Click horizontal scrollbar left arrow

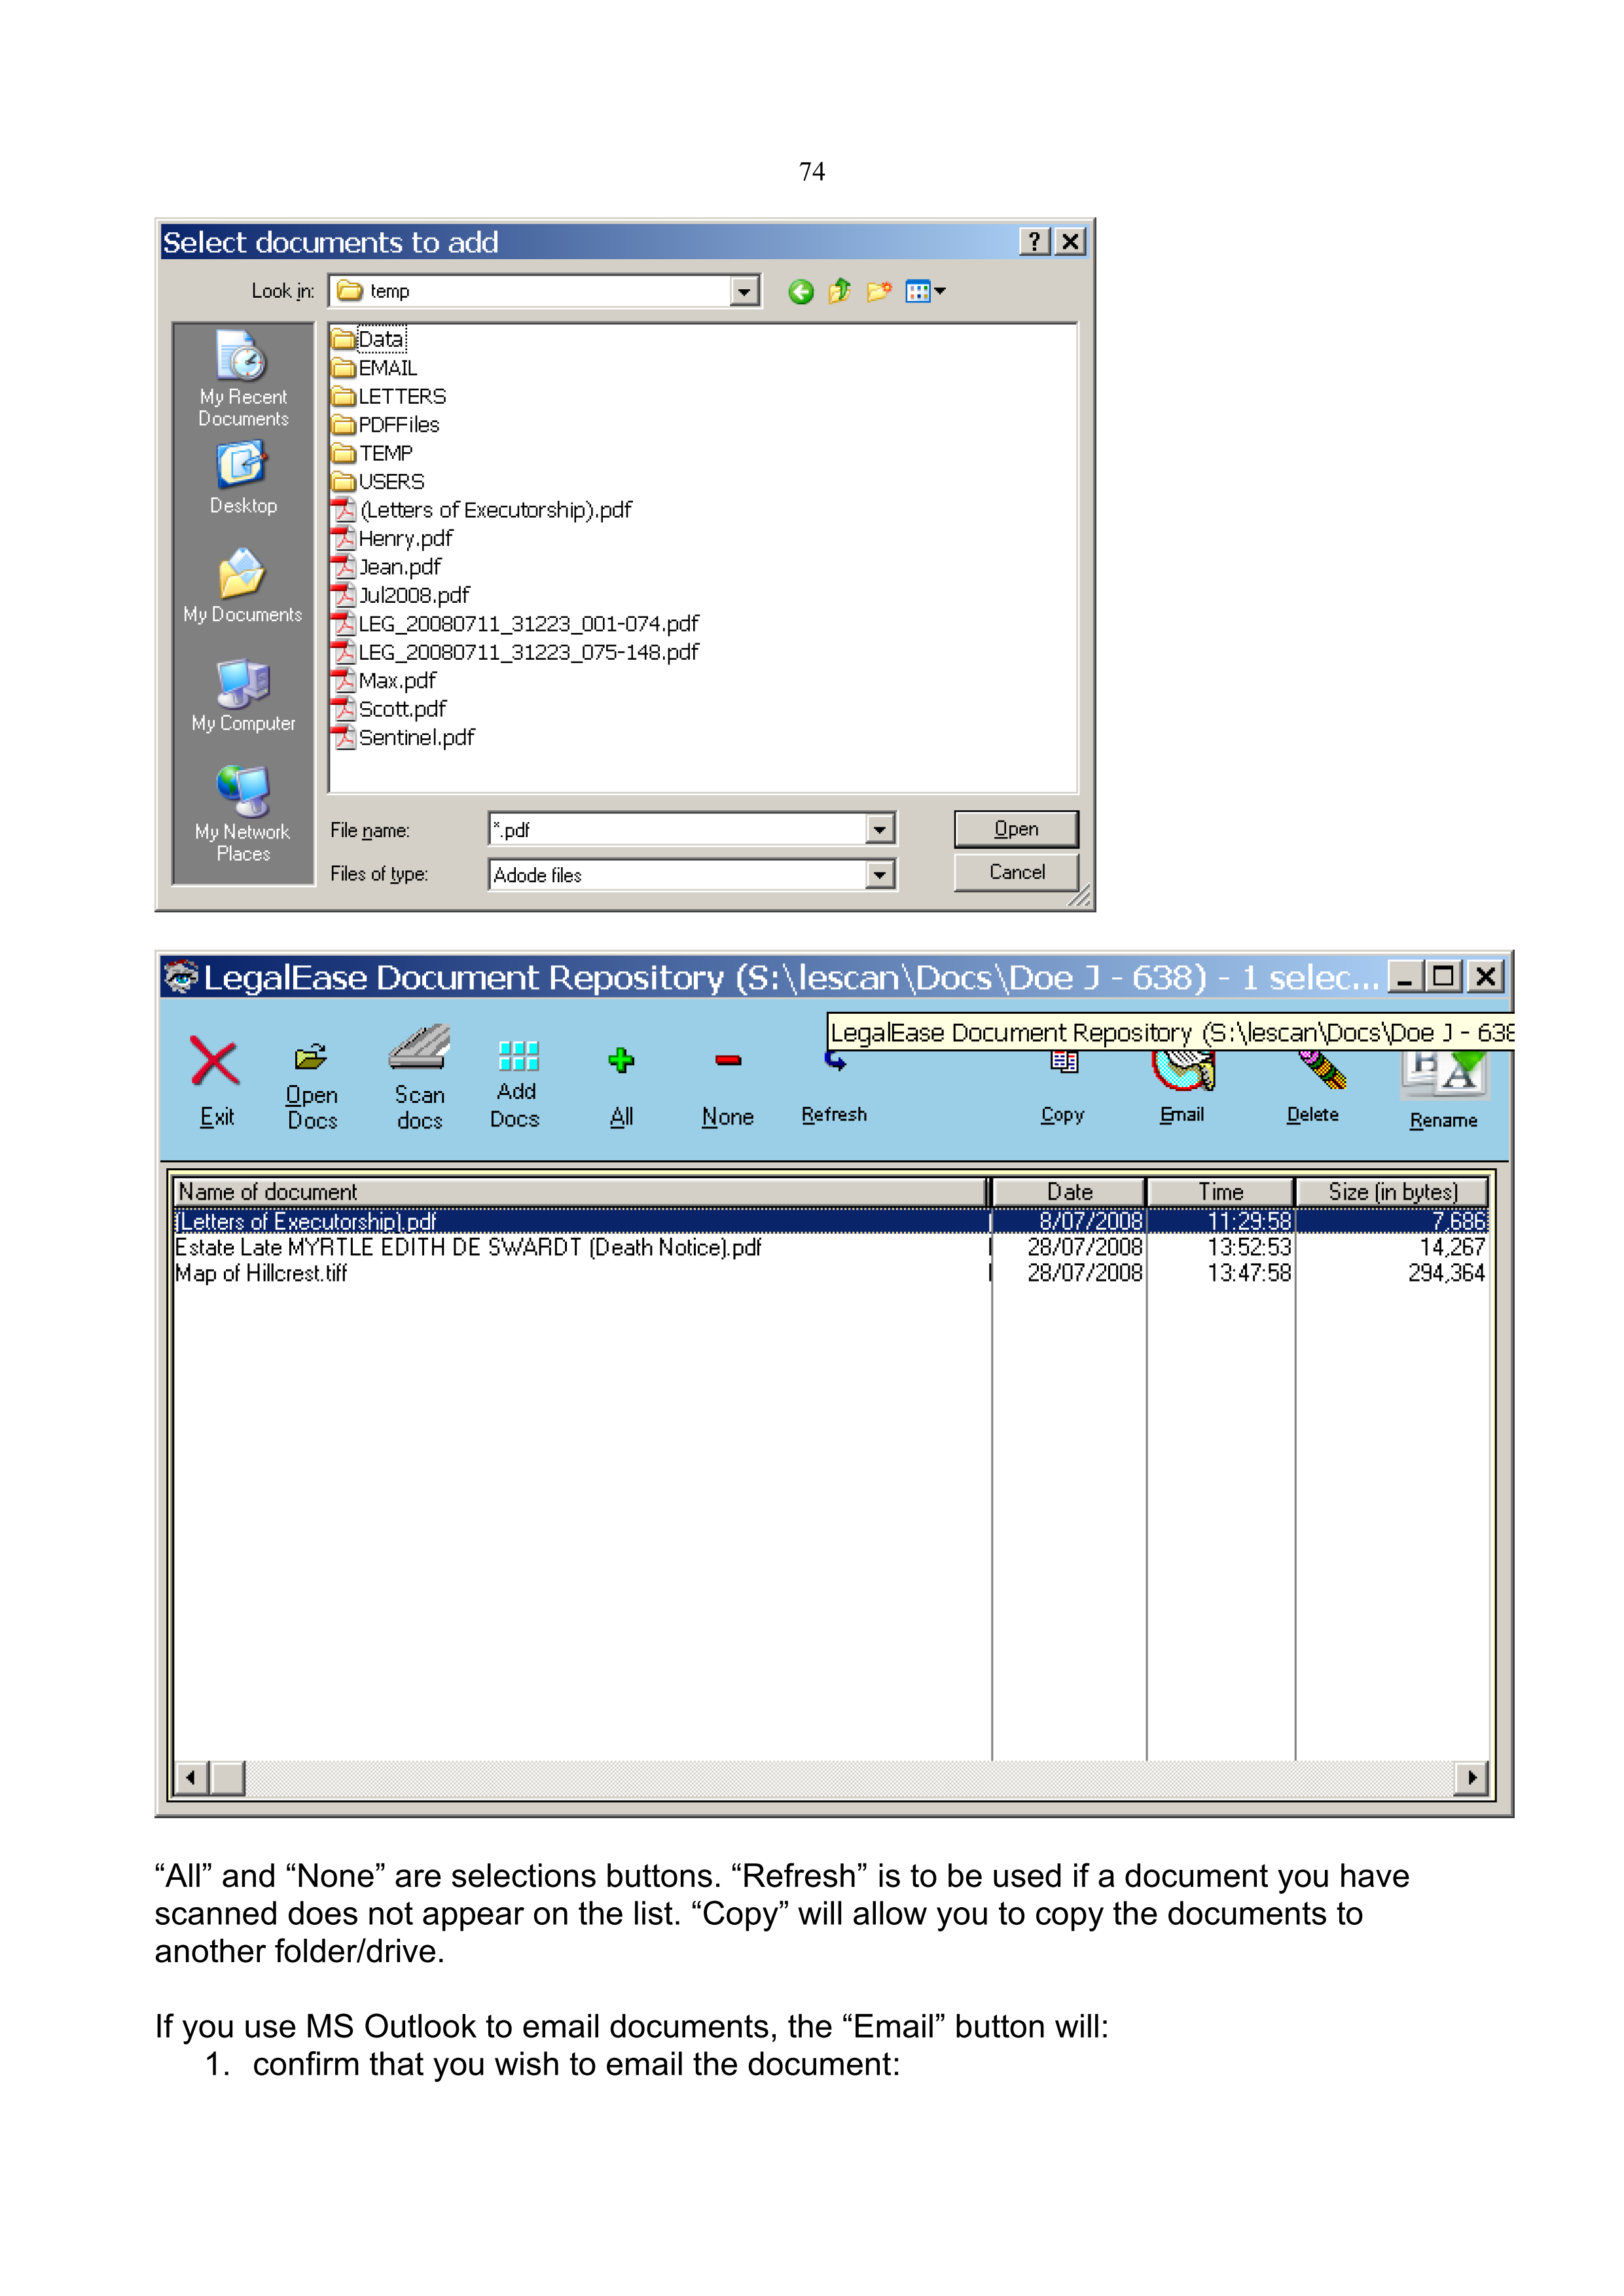(x=191, y=1778)
